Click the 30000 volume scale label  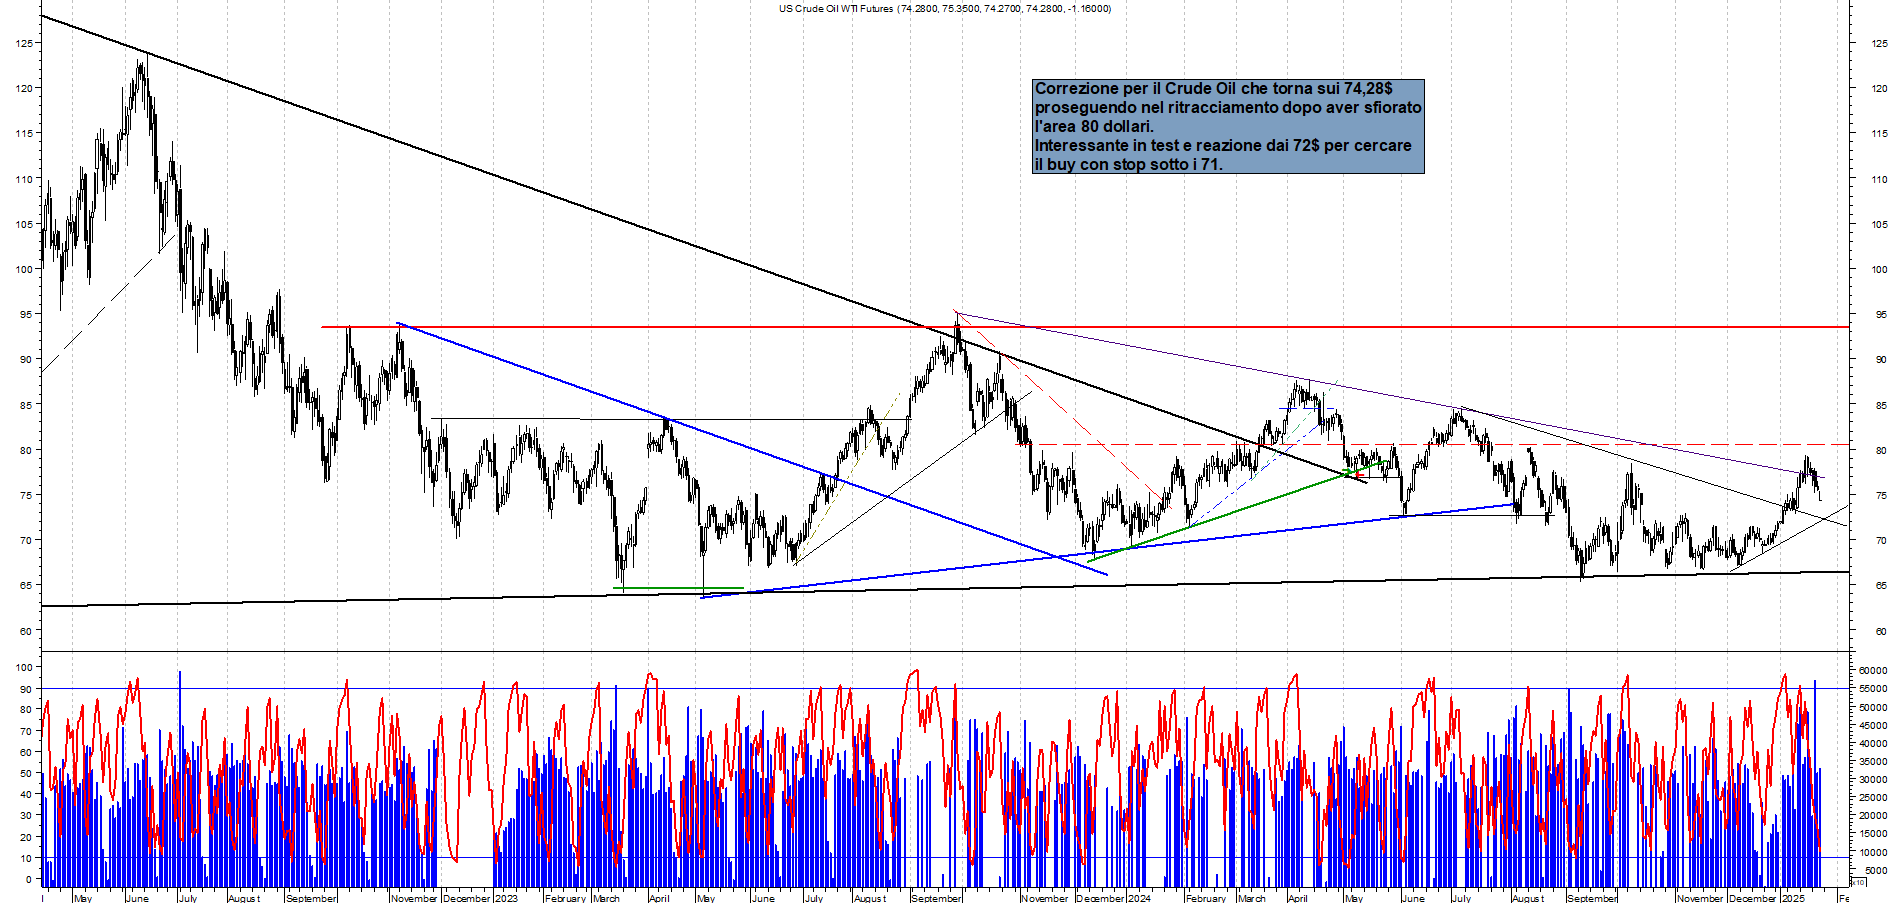1873,779
